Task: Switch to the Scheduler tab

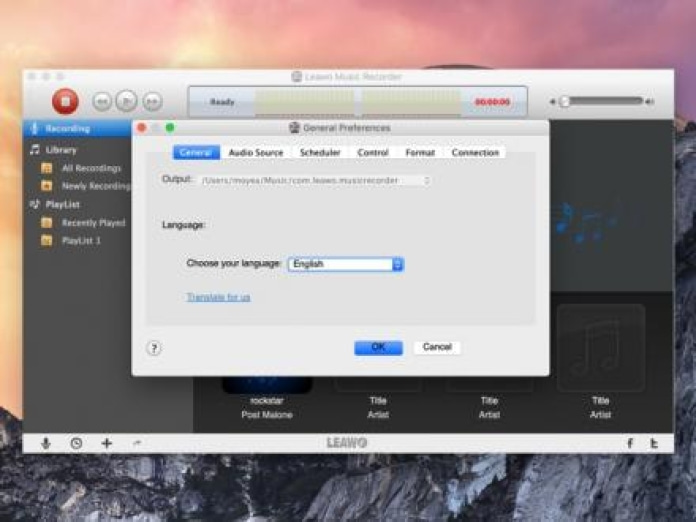Action: click(320, 152)
